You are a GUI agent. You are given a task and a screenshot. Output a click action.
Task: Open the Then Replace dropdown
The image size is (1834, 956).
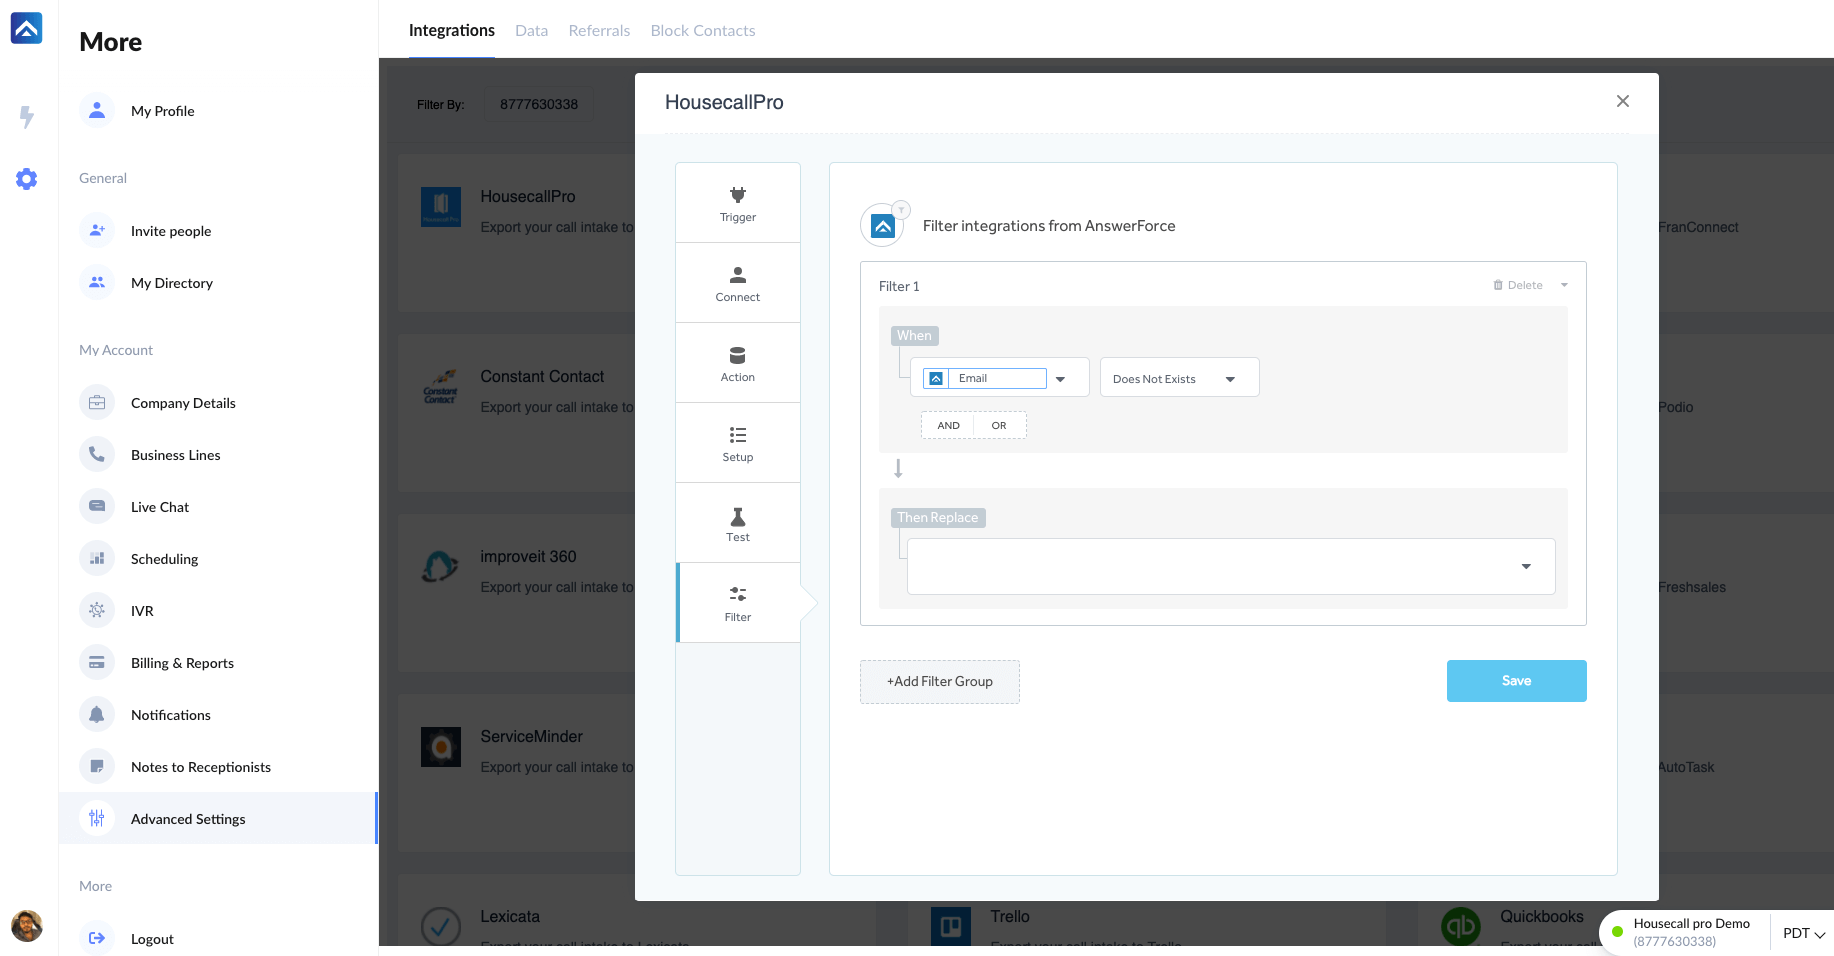click(1231, 567)
